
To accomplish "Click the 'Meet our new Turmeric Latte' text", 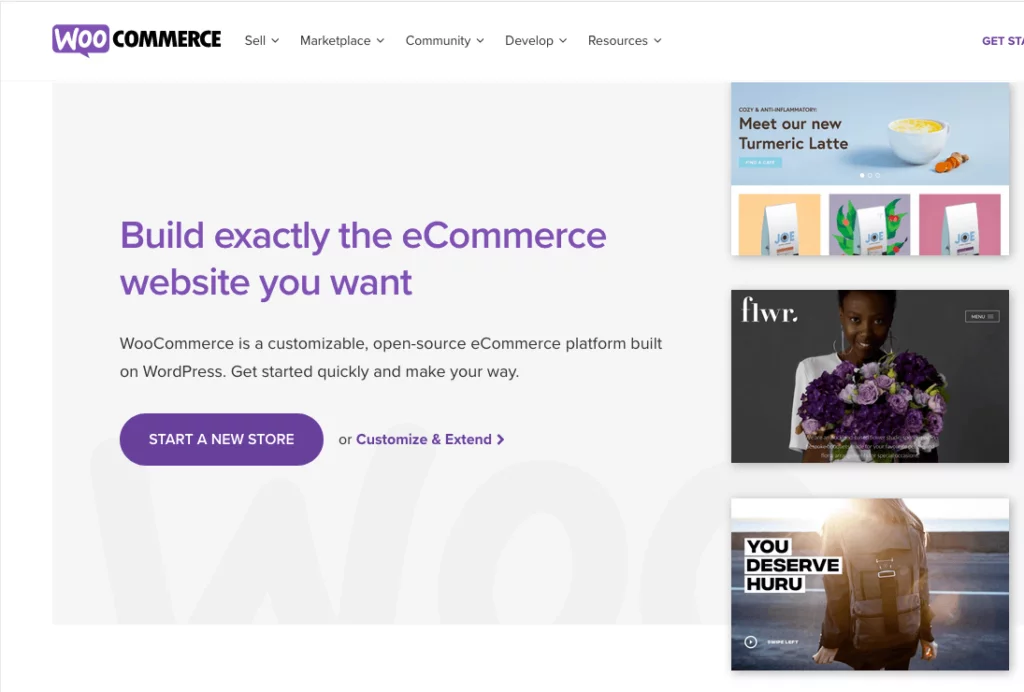I will tap(793, 133).
